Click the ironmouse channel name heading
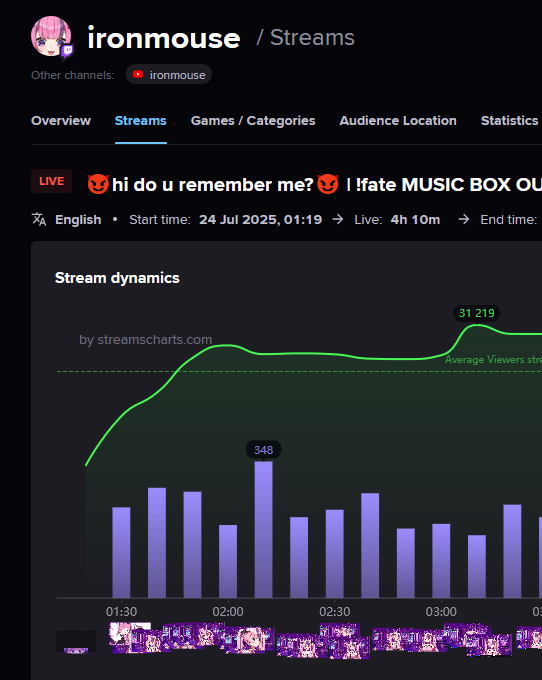 [164, 38]
